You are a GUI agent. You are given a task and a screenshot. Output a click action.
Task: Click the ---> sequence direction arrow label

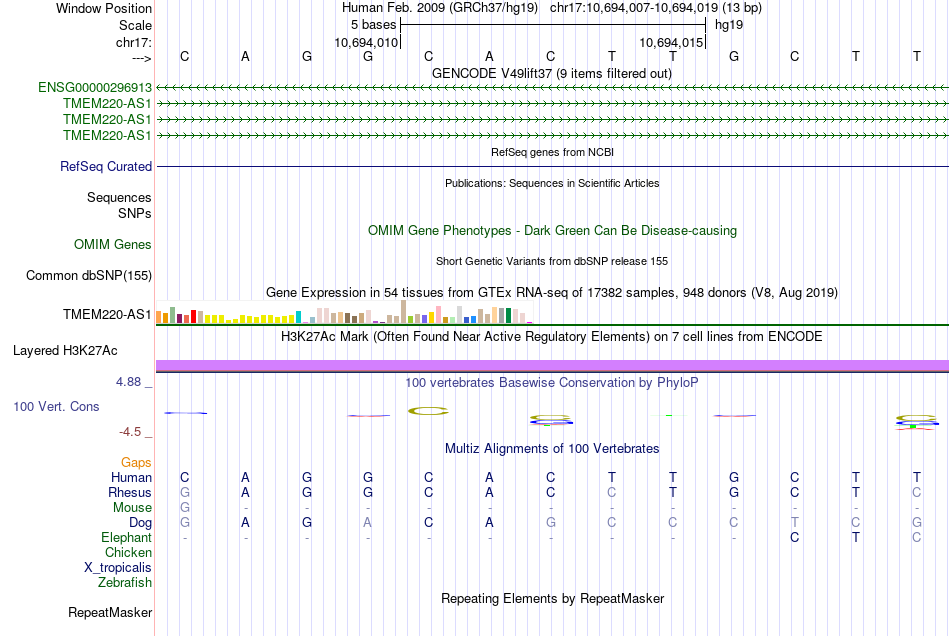[141, 58]
